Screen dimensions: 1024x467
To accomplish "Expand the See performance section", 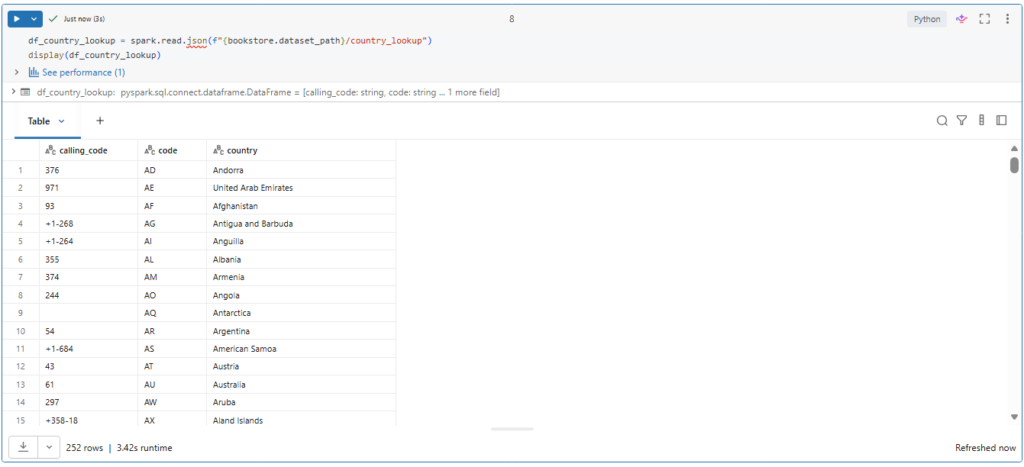I will (x=17, y=72).
